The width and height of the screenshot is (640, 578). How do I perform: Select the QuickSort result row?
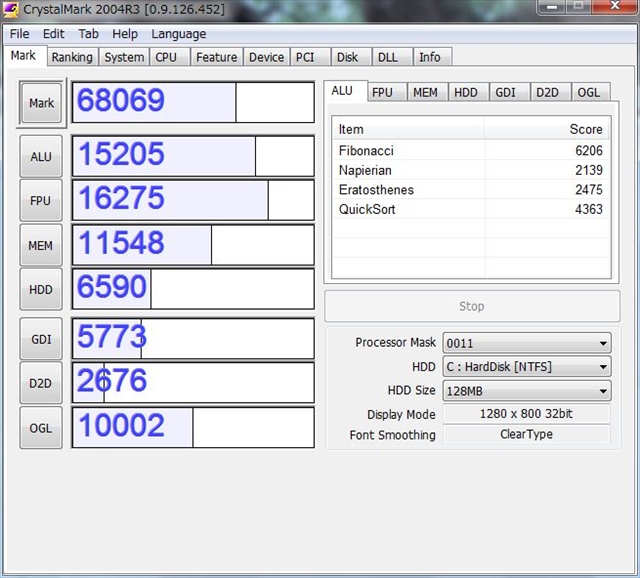click(471, 209)
